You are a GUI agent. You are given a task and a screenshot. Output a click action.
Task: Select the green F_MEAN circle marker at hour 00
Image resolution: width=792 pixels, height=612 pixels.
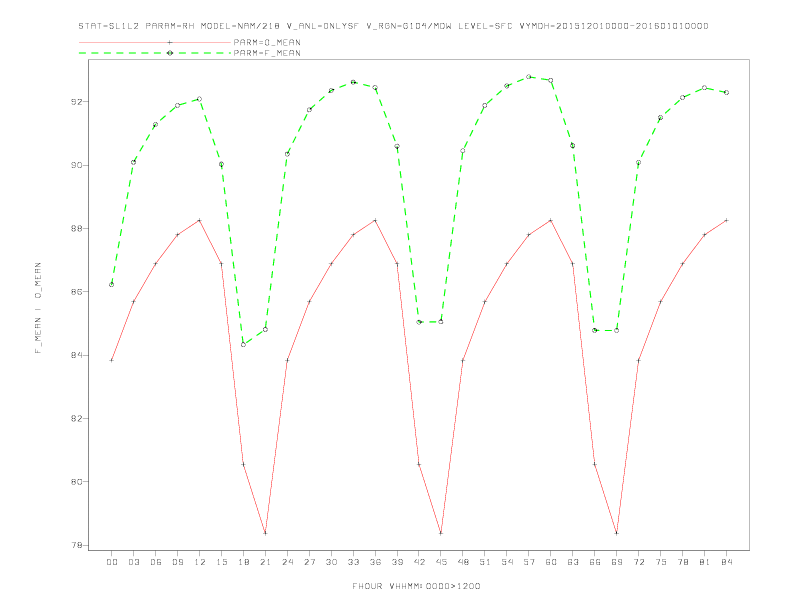(x=112, y=285)
